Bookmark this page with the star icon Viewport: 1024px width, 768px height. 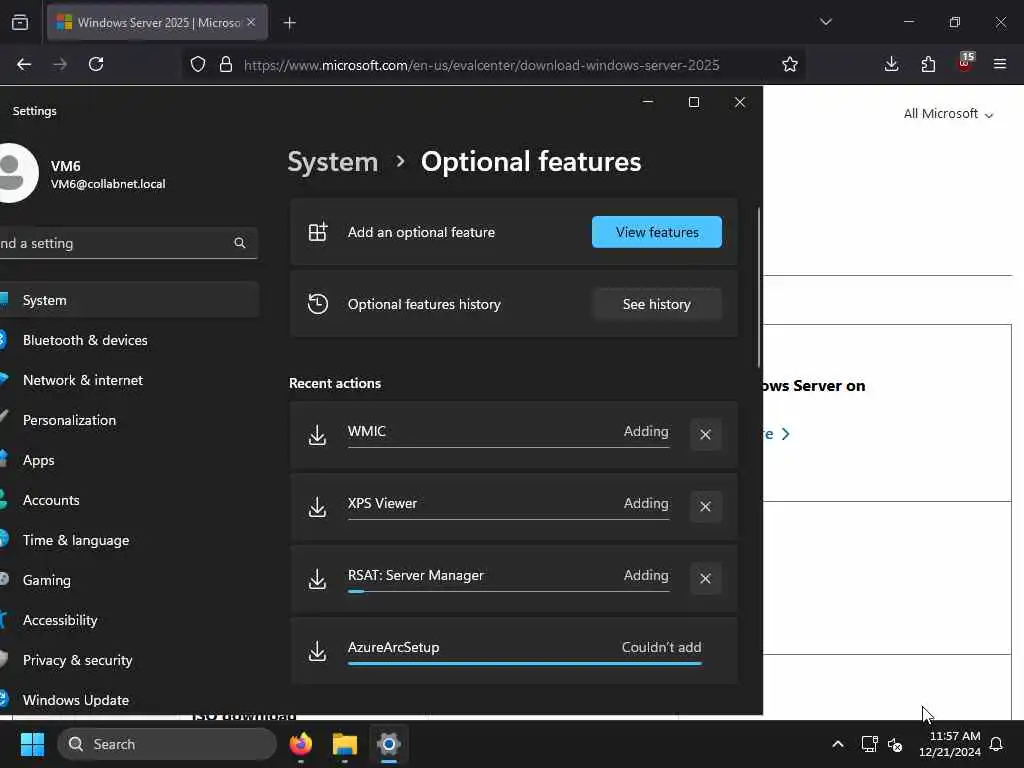pos(790,64)
